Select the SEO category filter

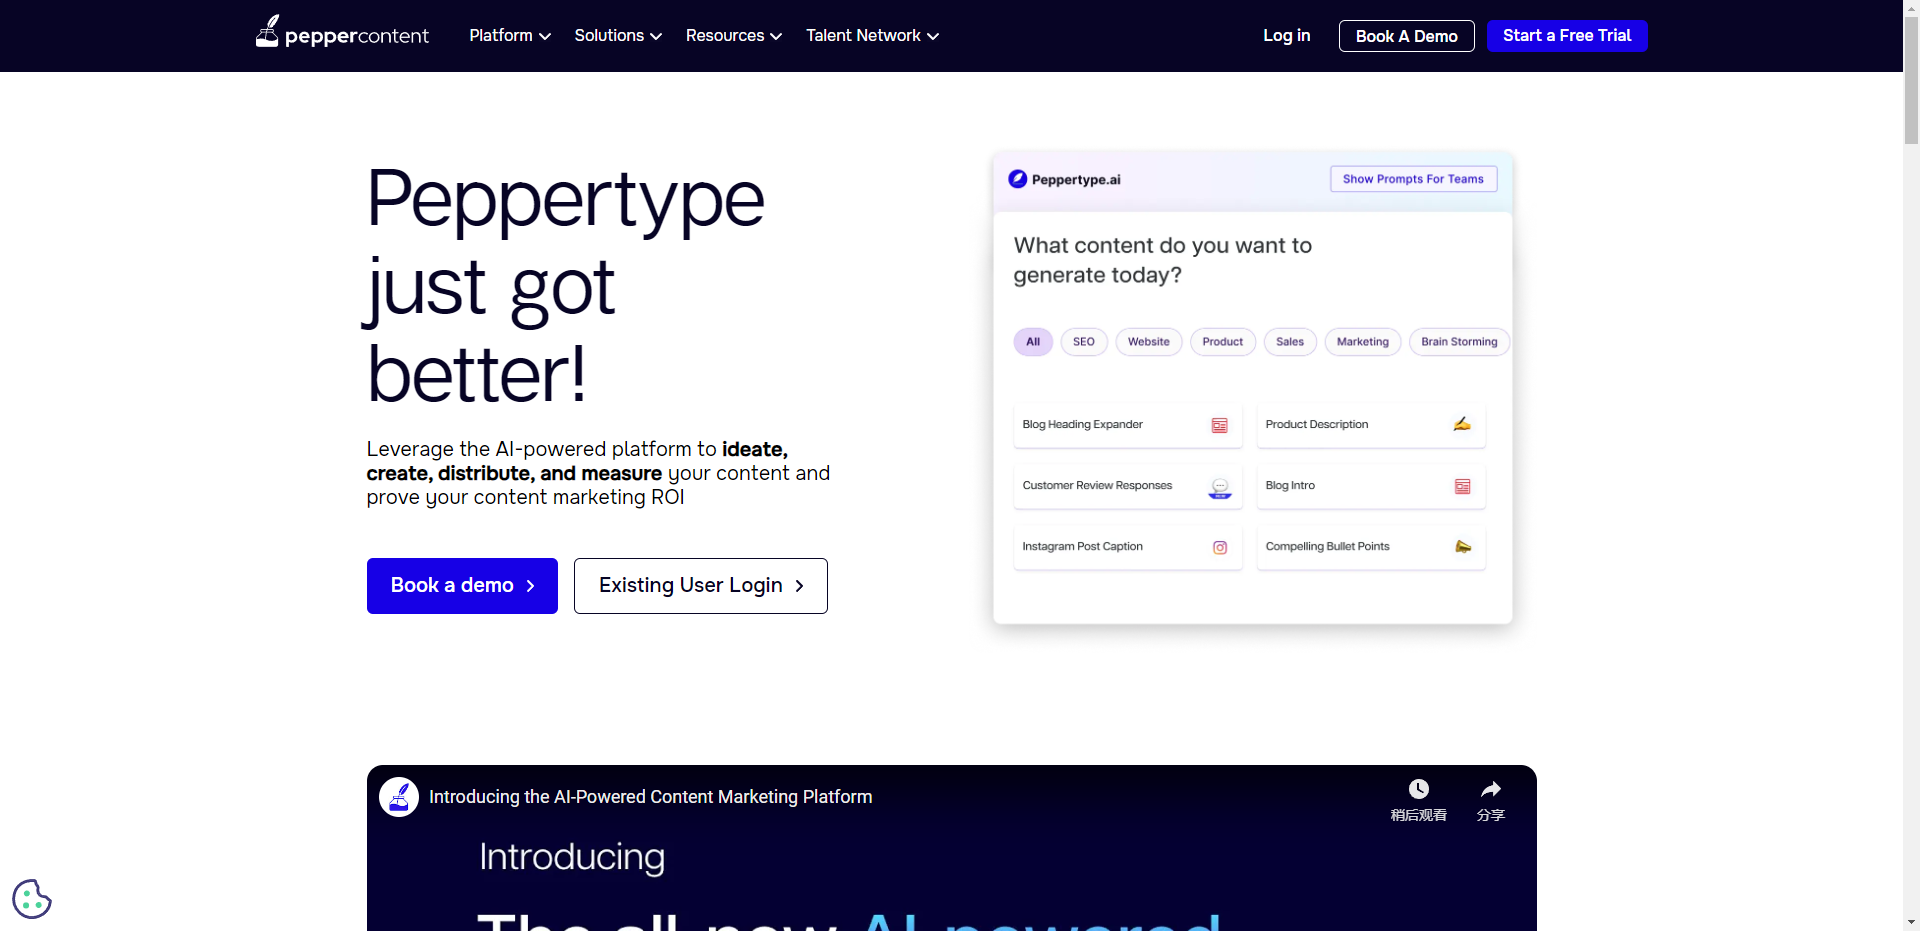[1084, 342]
